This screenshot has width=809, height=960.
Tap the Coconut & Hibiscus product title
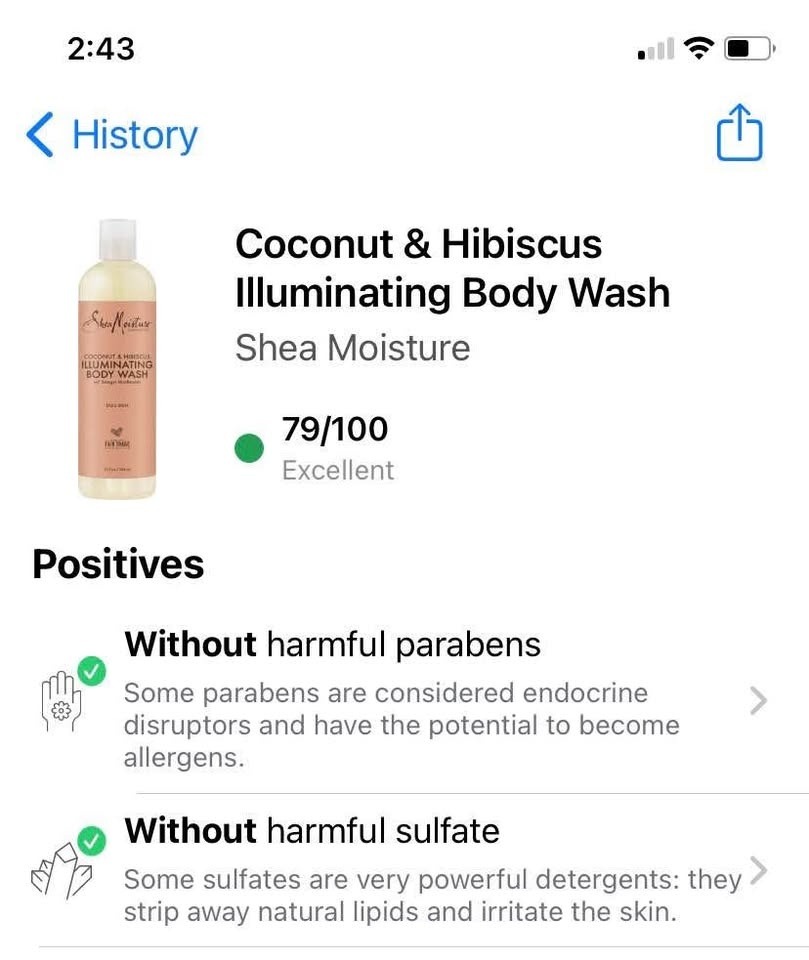pyautogui.click(x=451, y=268)
